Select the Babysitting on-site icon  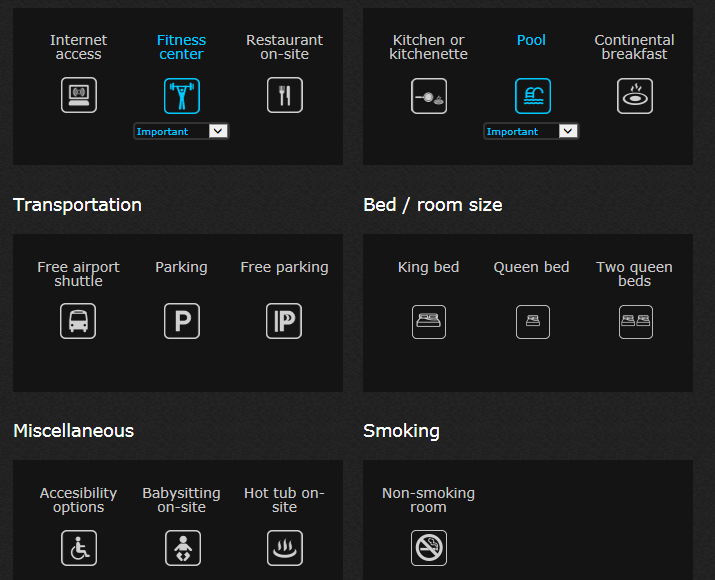(182, 548)
